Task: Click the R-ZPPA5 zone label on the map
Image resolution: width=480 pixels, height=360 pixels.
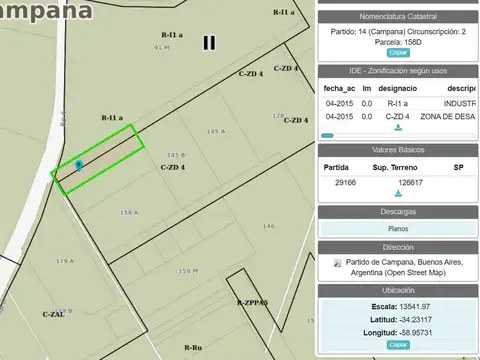Action: (252, 303)
